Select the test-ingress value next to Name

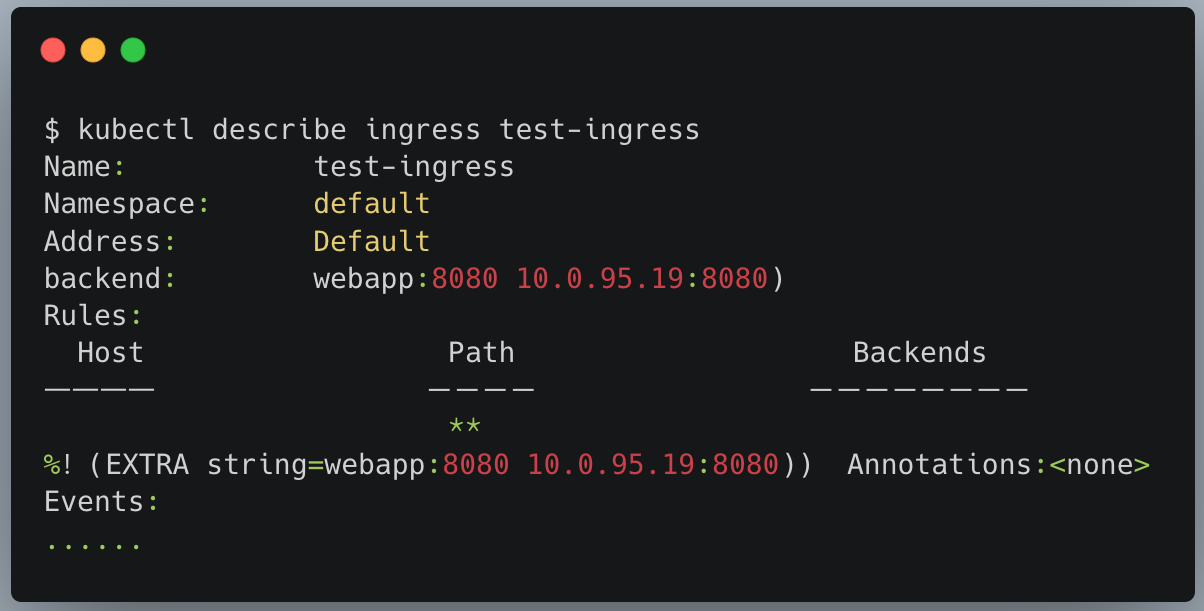tap(414, 166)
